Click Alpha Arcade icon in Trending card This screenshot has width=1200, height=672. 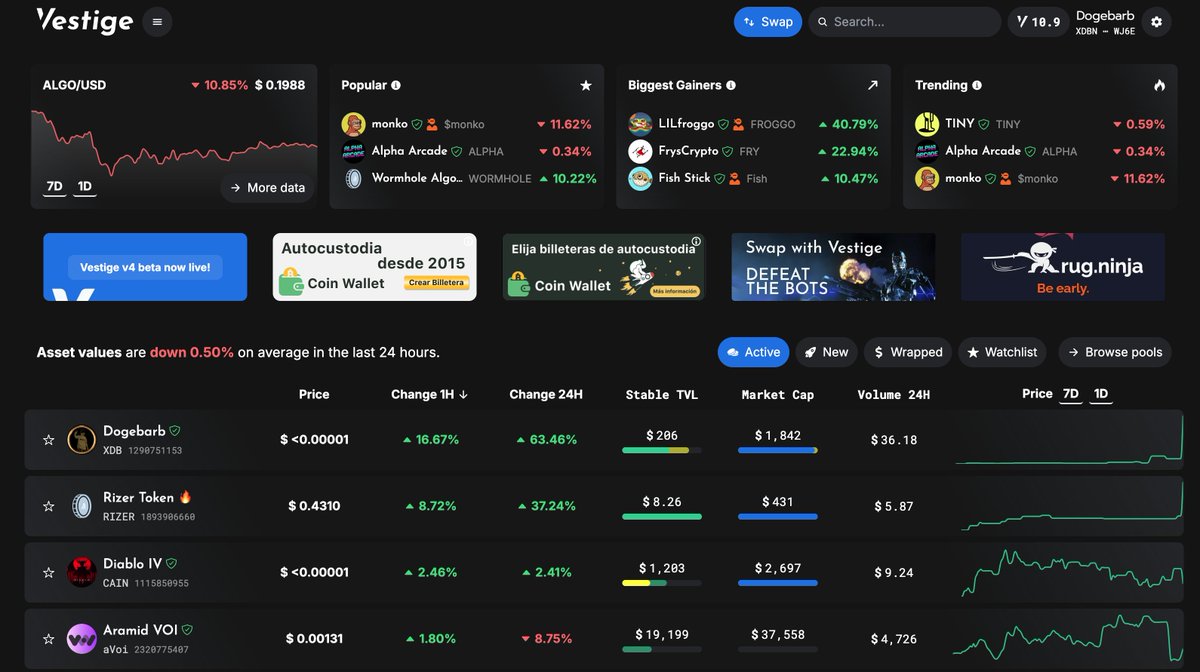click(927, 151)
